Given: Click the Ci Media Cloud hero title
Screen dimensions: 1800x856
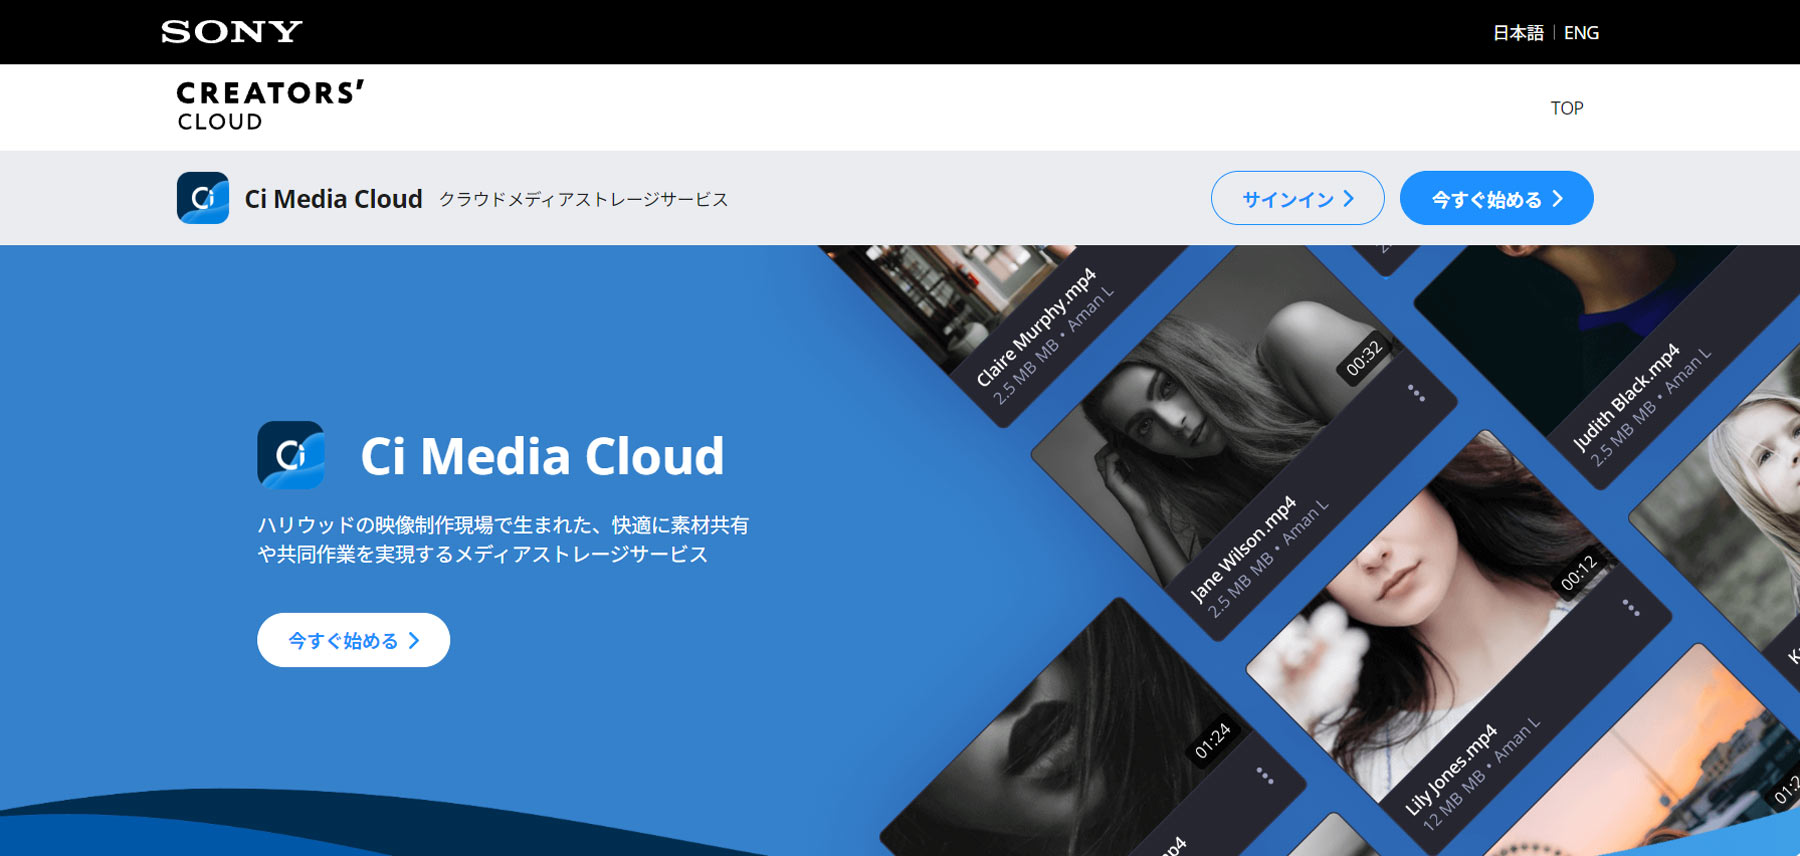Looking at the screenshot, I should (x=542, y=456).
